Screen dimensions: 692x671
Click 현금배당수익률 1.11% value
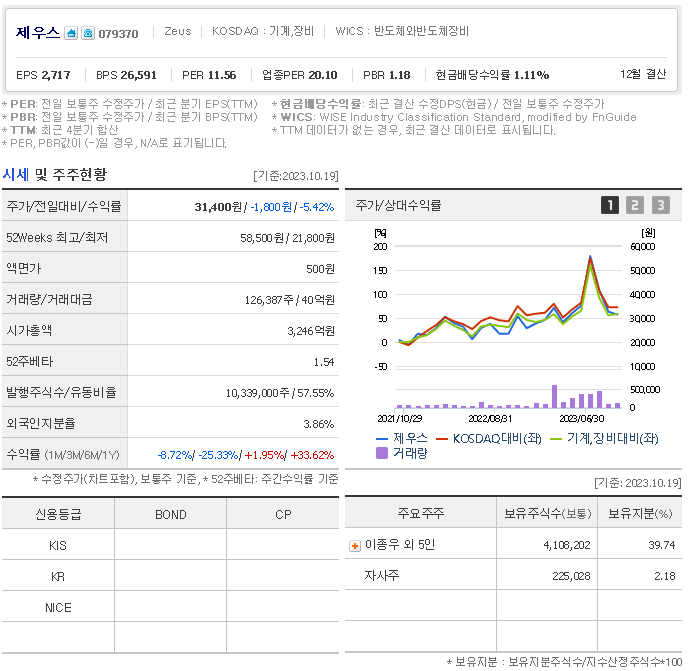(x=493, y=75)
